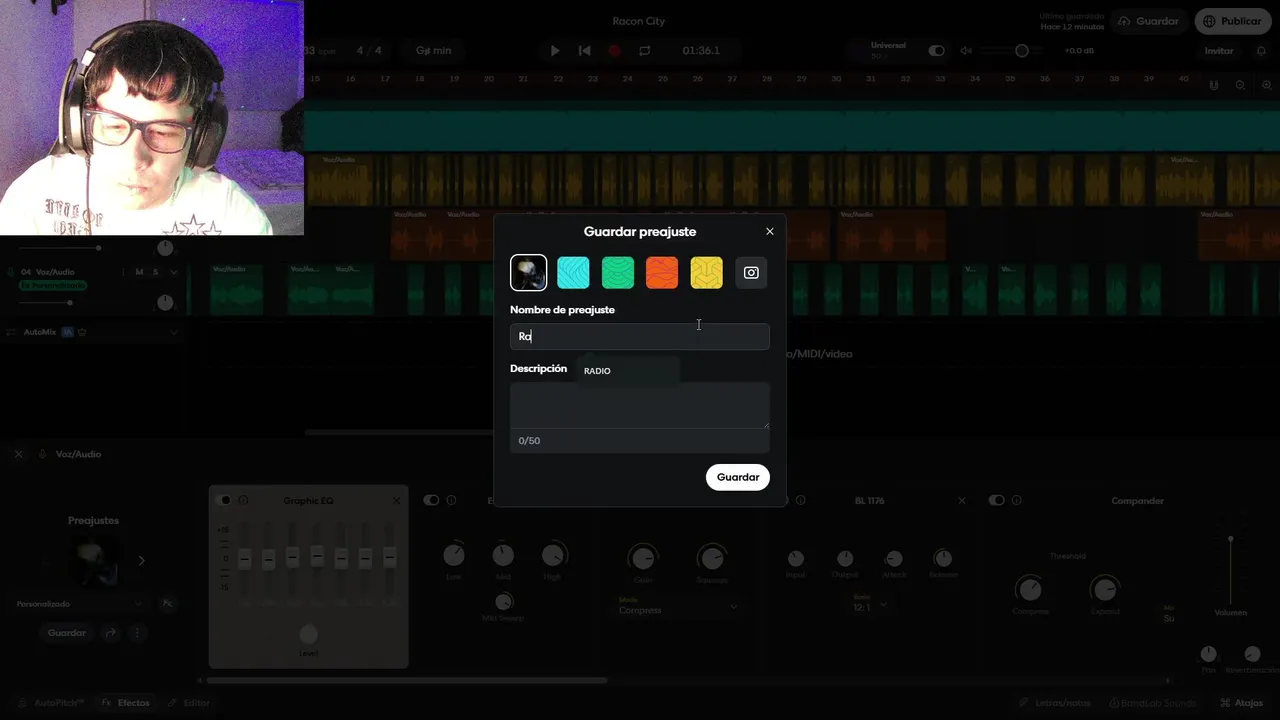The height and width of the screenshot is (720, 1280).
Task: Expand track 04 Voz/Audio options chevron
Action: pos(174,272)
